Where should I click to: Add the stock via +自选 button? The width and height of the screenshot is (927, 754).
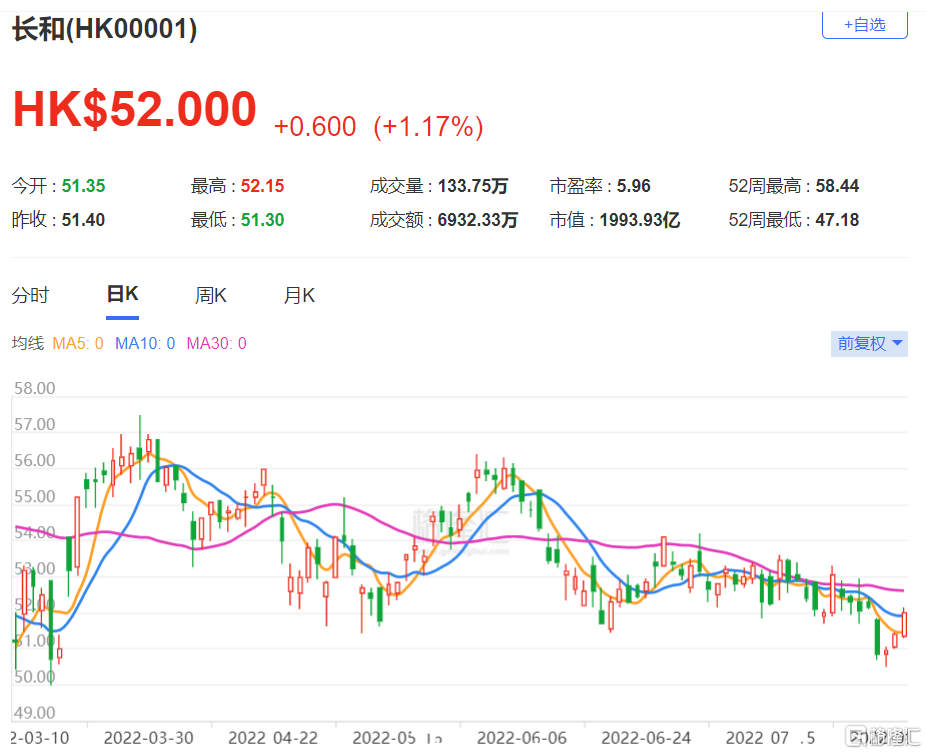(864, 25)
